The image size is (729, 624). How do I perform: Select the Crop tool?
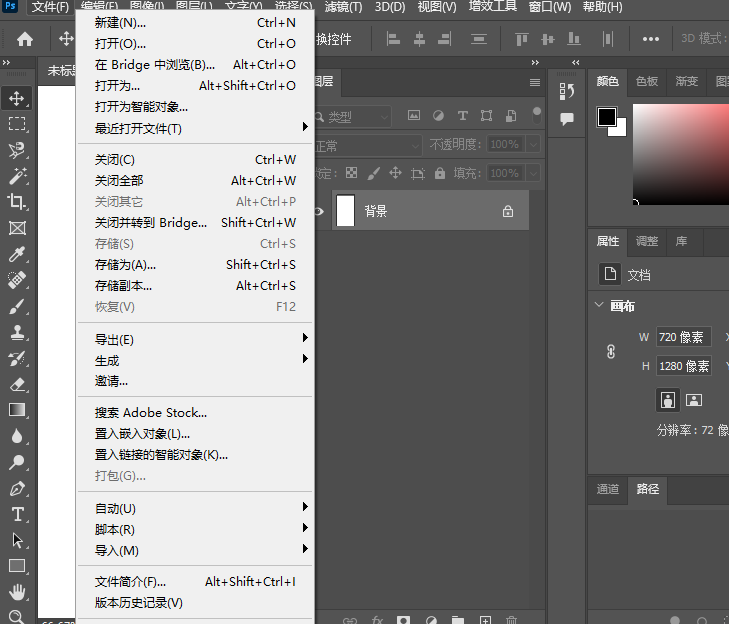coord(17,202)
